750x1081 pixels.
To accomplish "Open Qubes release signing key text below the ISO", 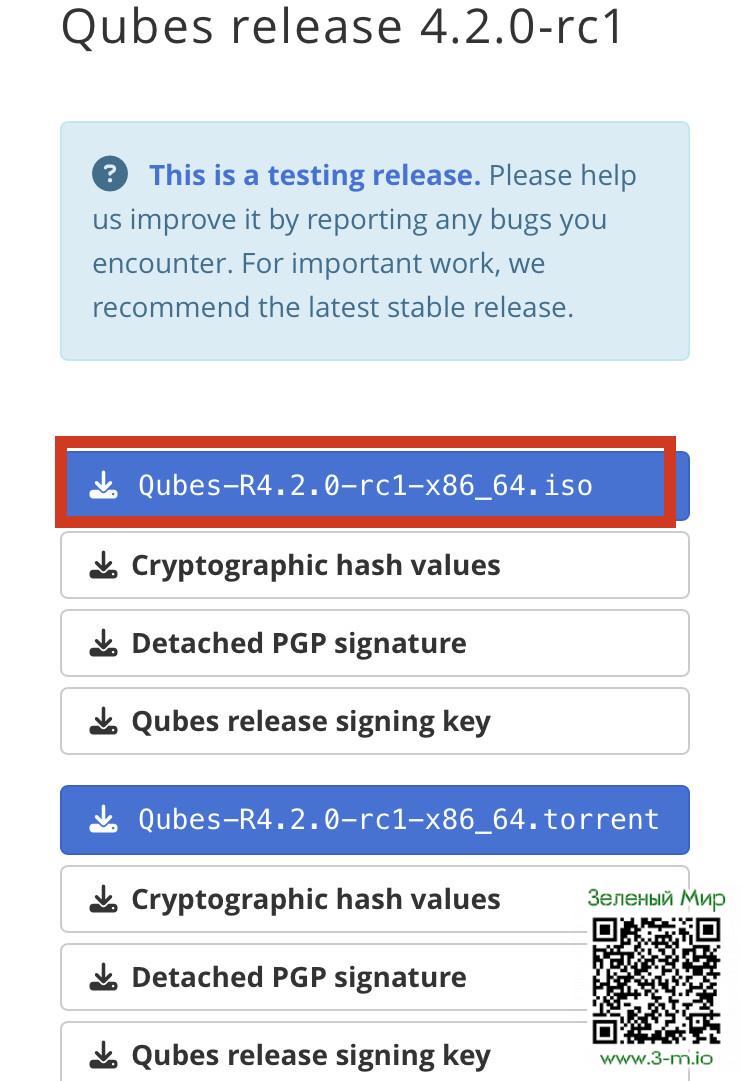I will tap(310, 721).
